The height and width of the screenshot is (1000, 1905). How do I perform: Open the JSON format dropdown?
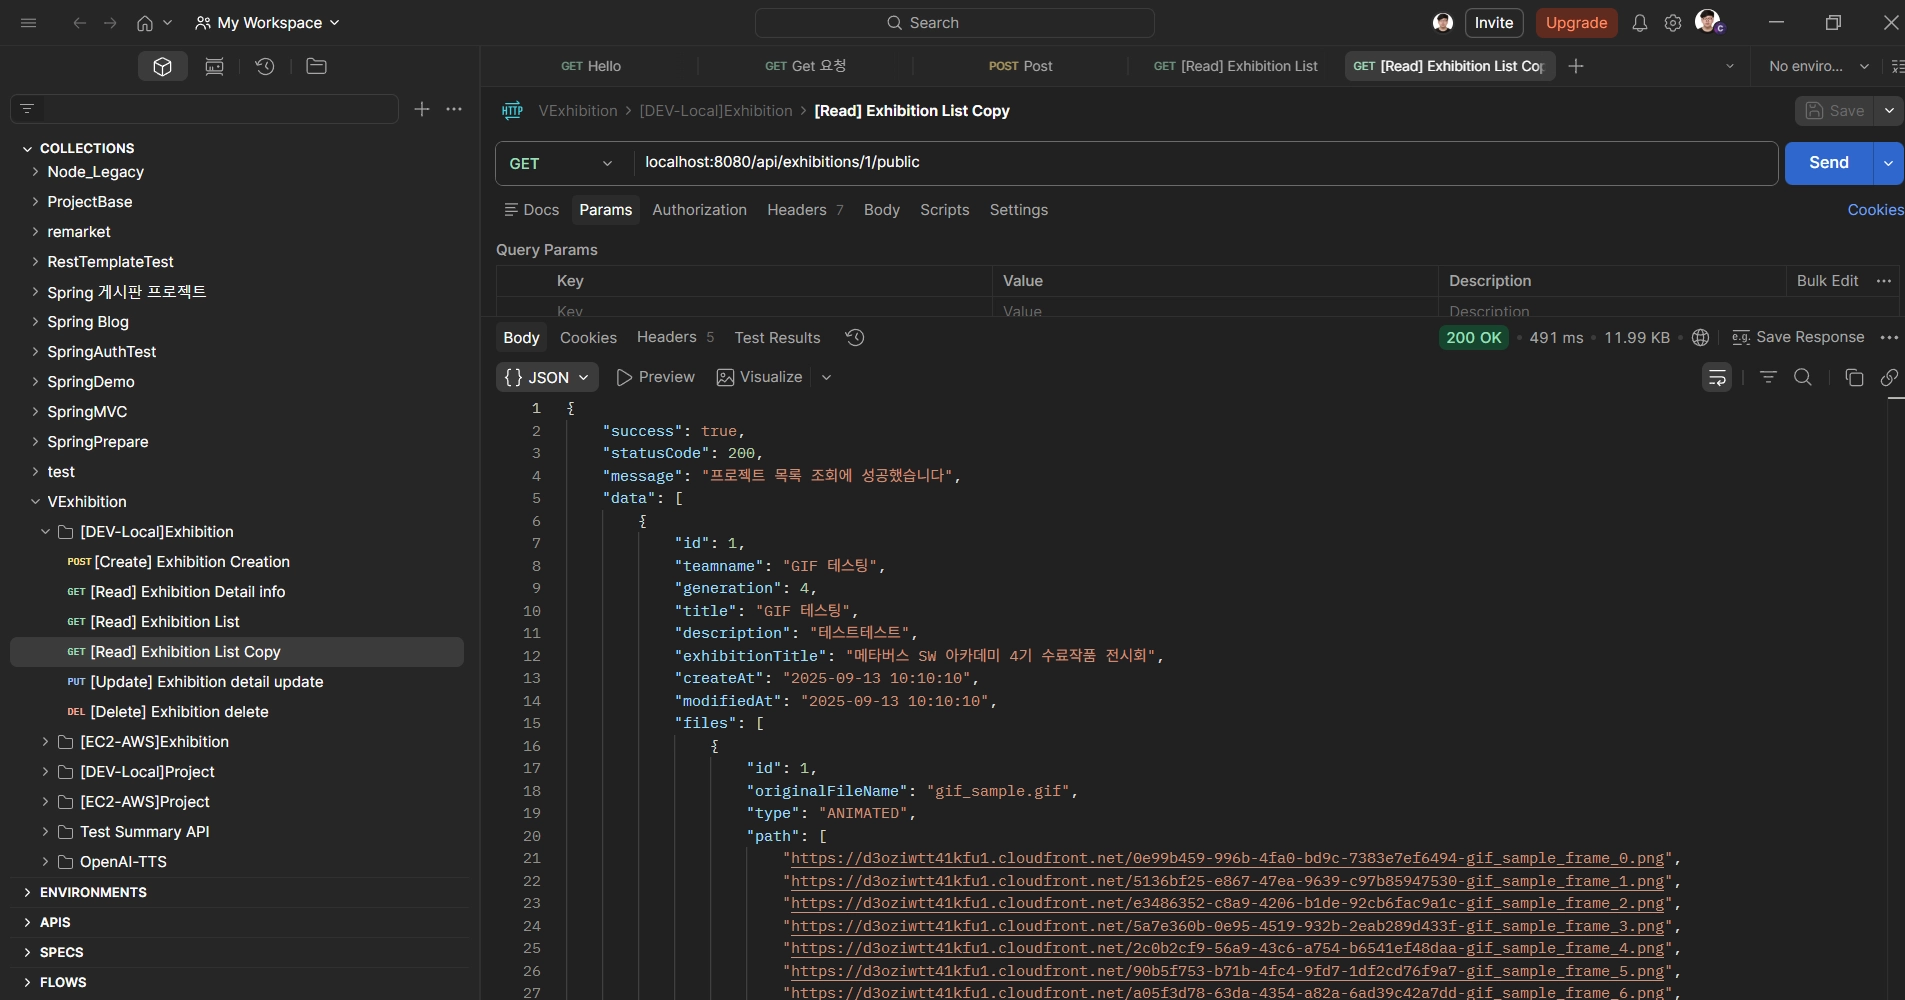tap(547, 377)
